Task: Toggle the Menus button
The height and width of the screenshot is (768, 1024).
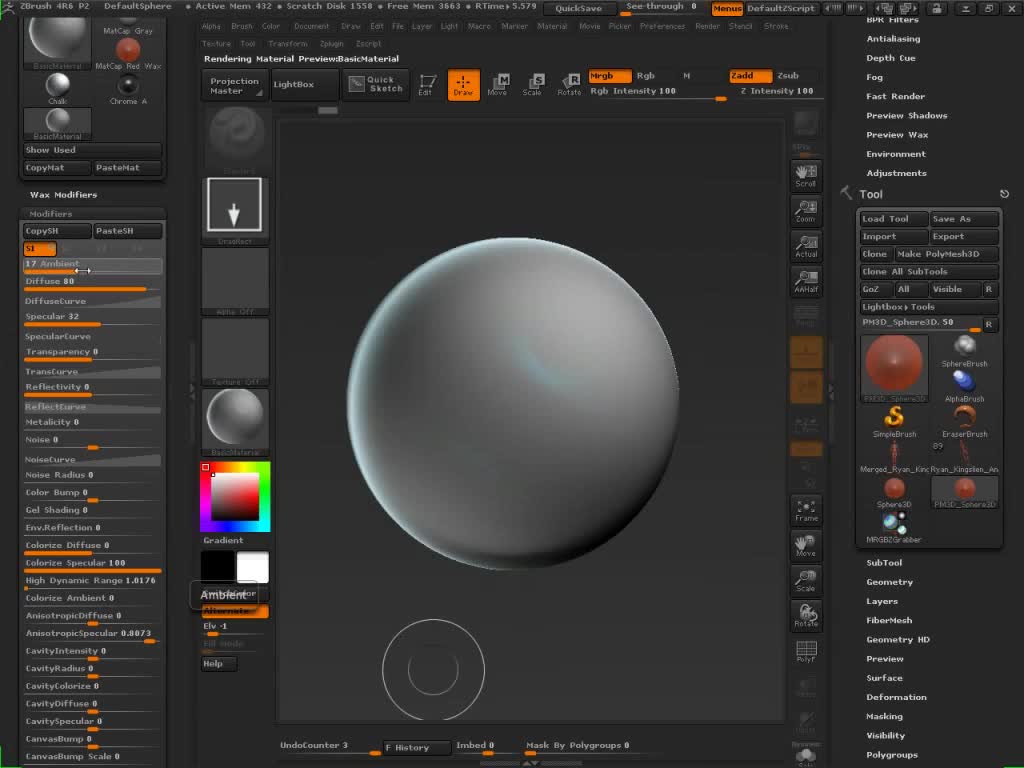Action: point(726,8)
